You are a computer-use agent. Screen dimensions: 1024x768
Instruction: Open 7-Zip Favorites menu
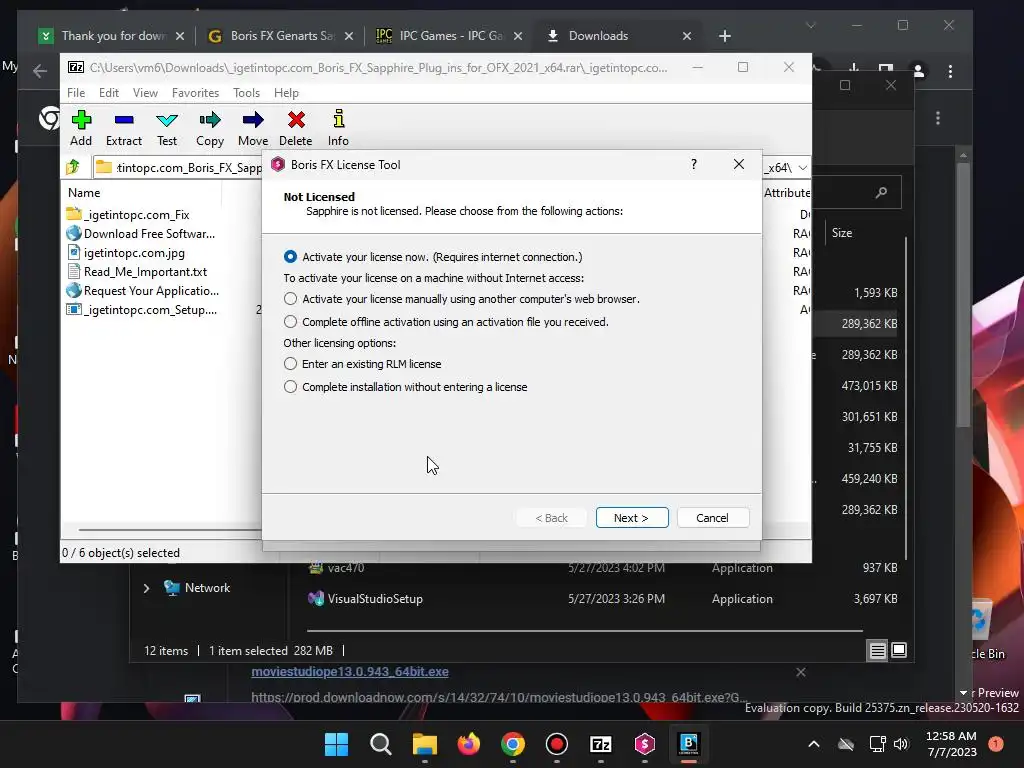(195, 93)
